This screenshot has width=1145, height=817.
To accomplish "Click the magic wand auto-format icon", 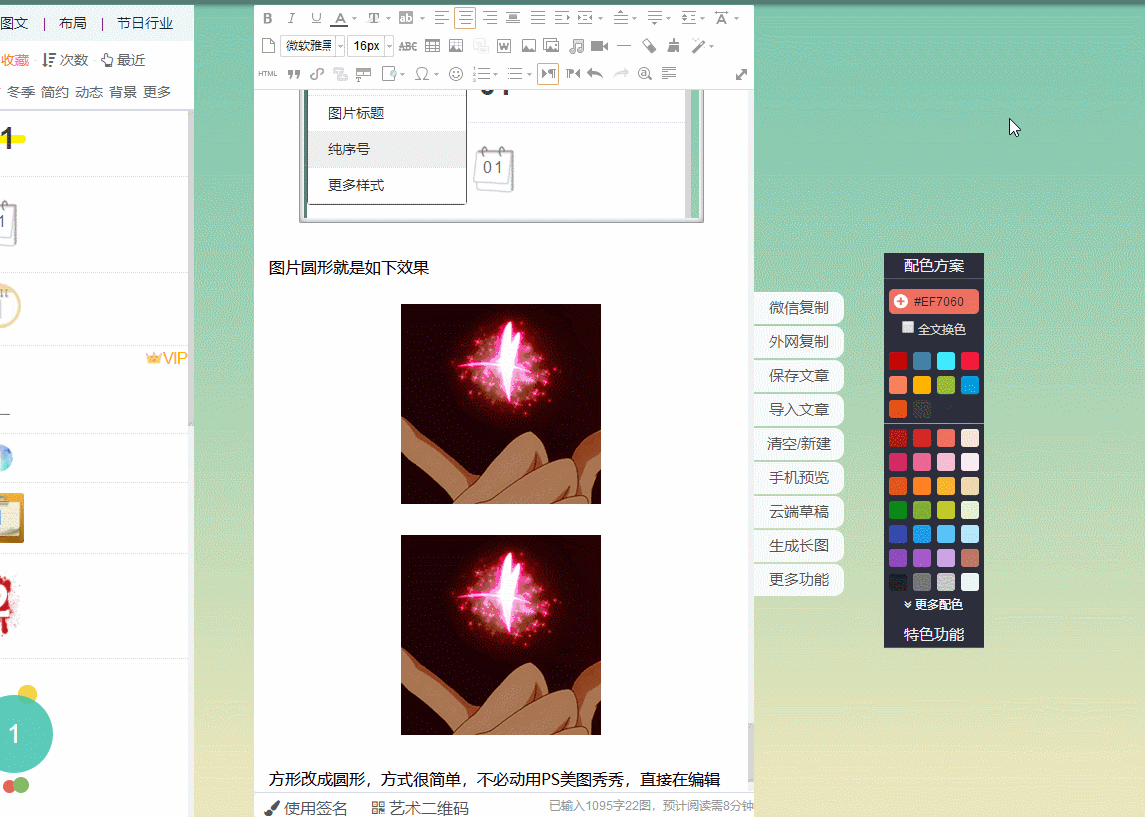I will [x=698, y=46].
